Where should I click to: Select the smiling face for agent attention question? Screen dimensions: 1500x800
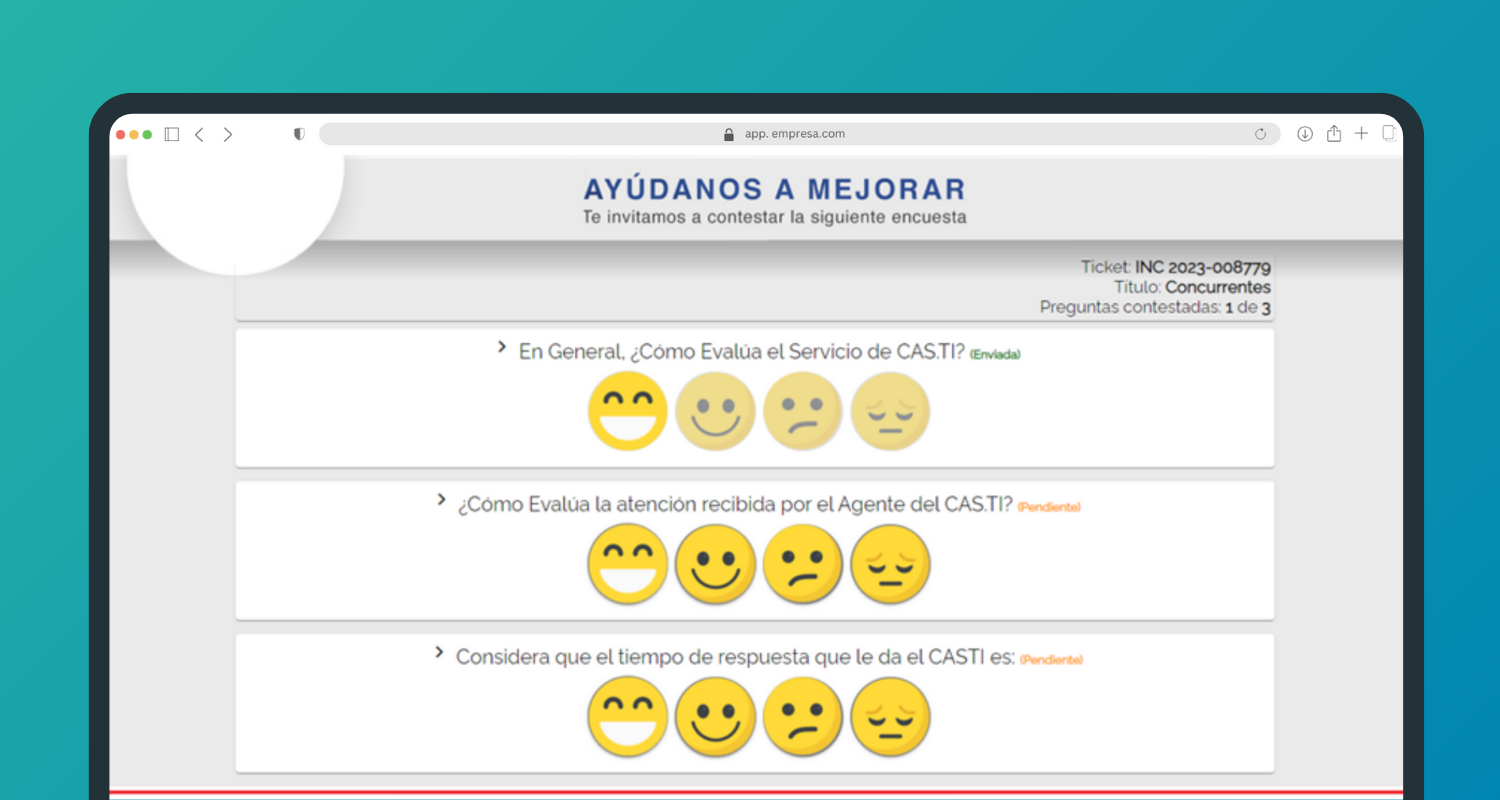point(715,564)
